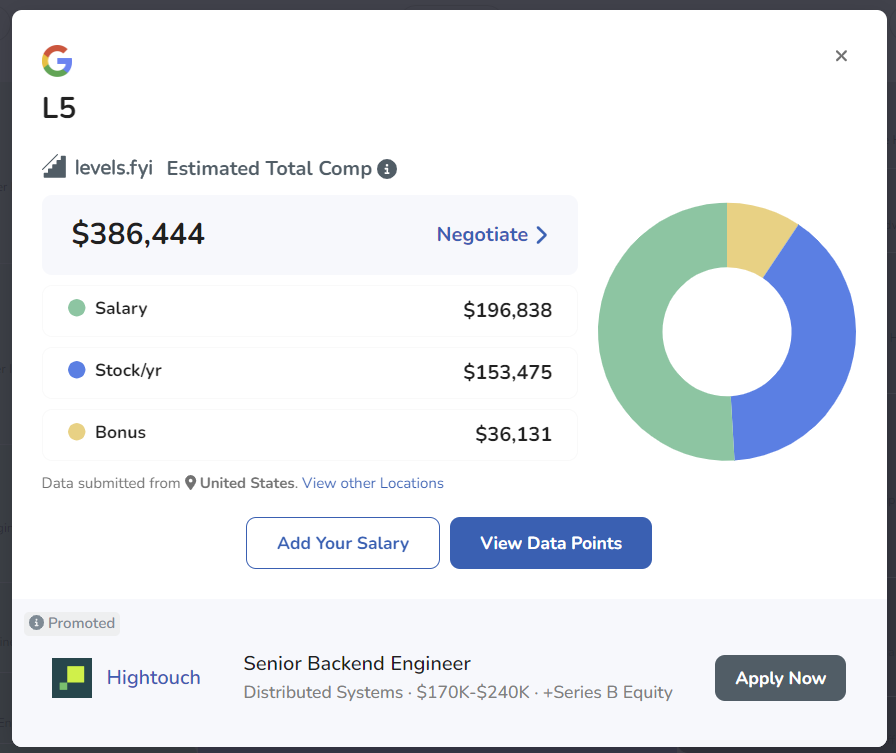Click the levels.fyi staircase logo
The width and height of the screenshot is (896, 753).
click(x=54, y=167)
